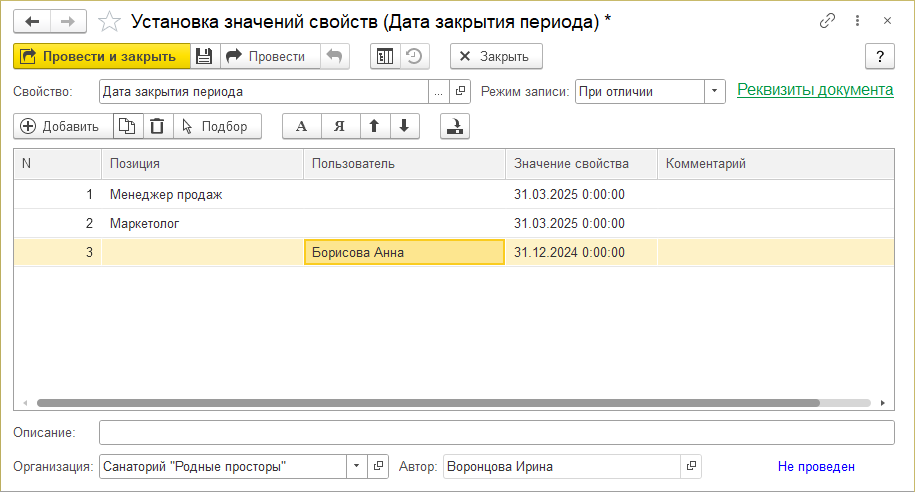This screenshot has width=915, height=492.
Task: Click the get link chain icon
Action: 827,21
